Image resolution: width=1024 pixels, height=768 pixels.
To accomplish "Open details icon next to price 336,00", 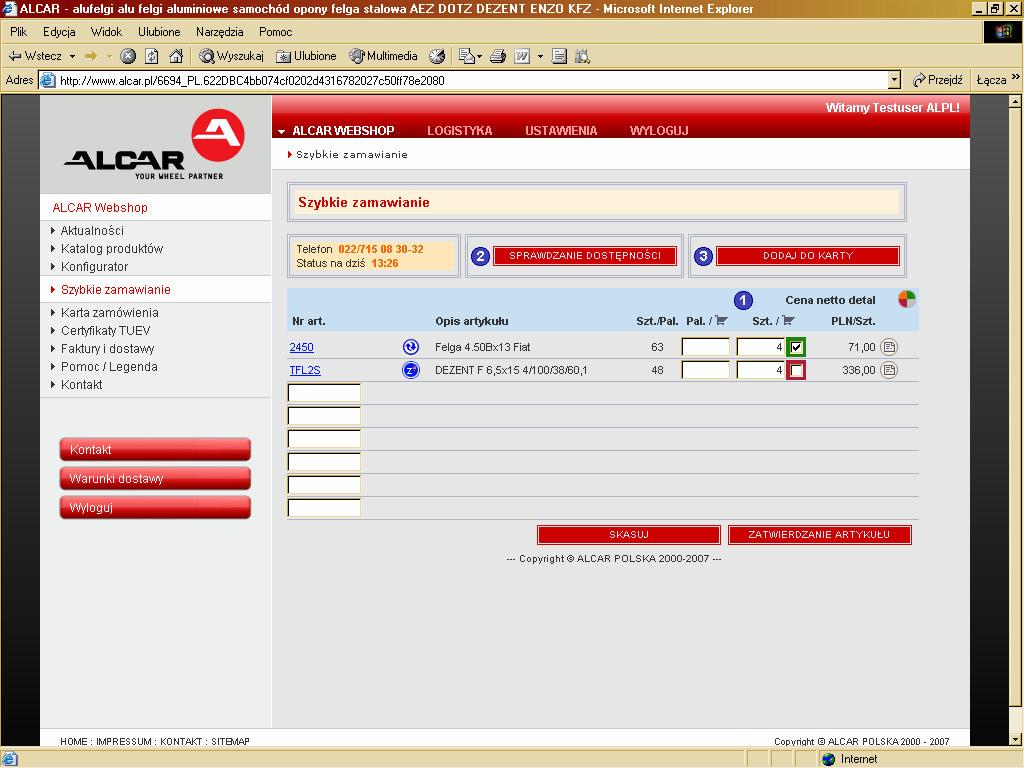I will coord(889,370).
